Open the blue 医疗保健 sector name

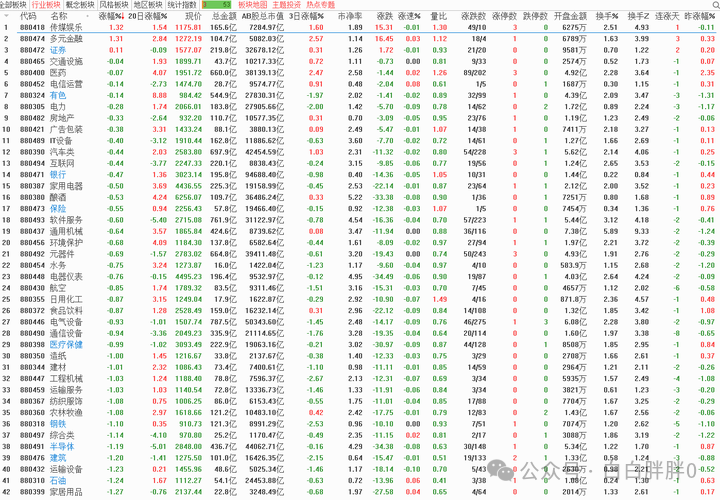point(66,344)
